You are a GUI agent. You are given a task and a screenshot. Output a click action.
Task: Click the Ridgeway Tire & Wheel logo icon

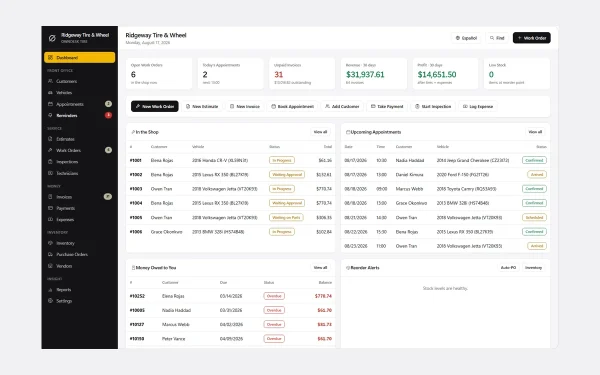pos(52,38)
